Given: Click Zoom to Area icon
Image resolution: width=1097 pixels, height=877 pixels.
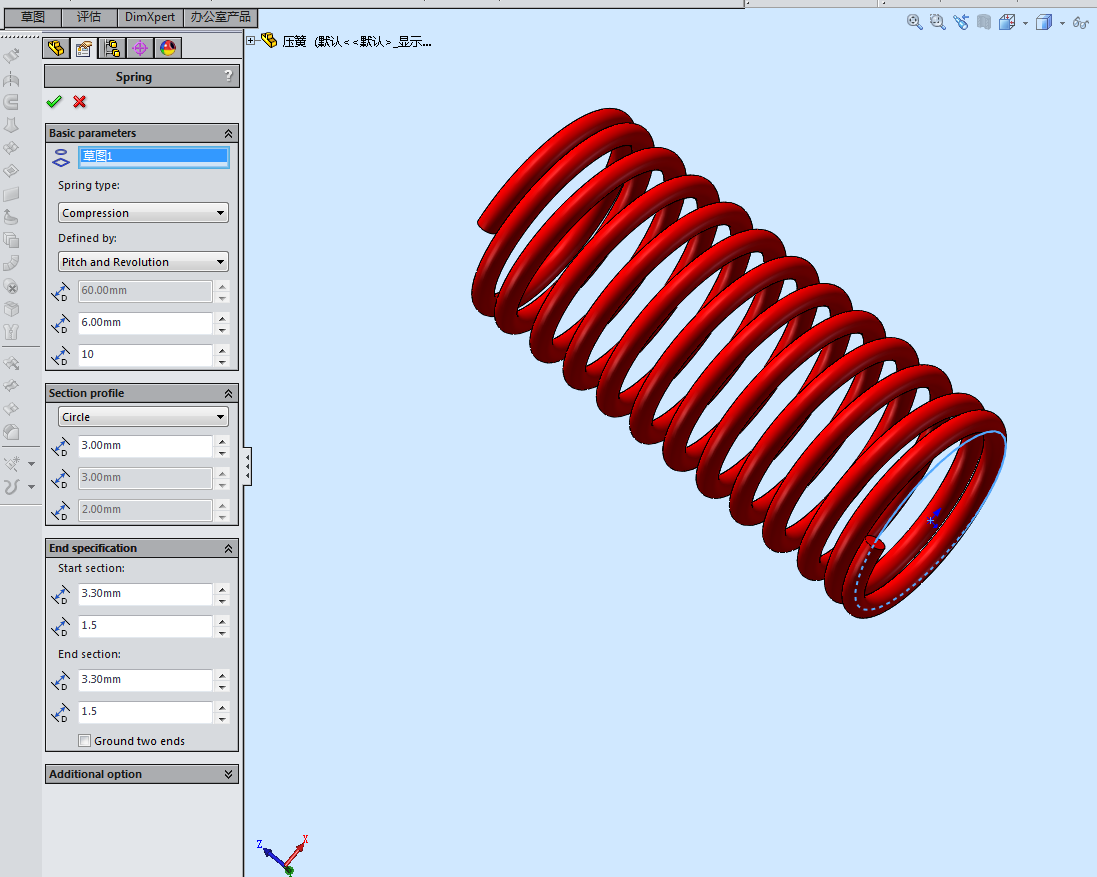Looking at the screenshot, I should click(x=937, y=22).
